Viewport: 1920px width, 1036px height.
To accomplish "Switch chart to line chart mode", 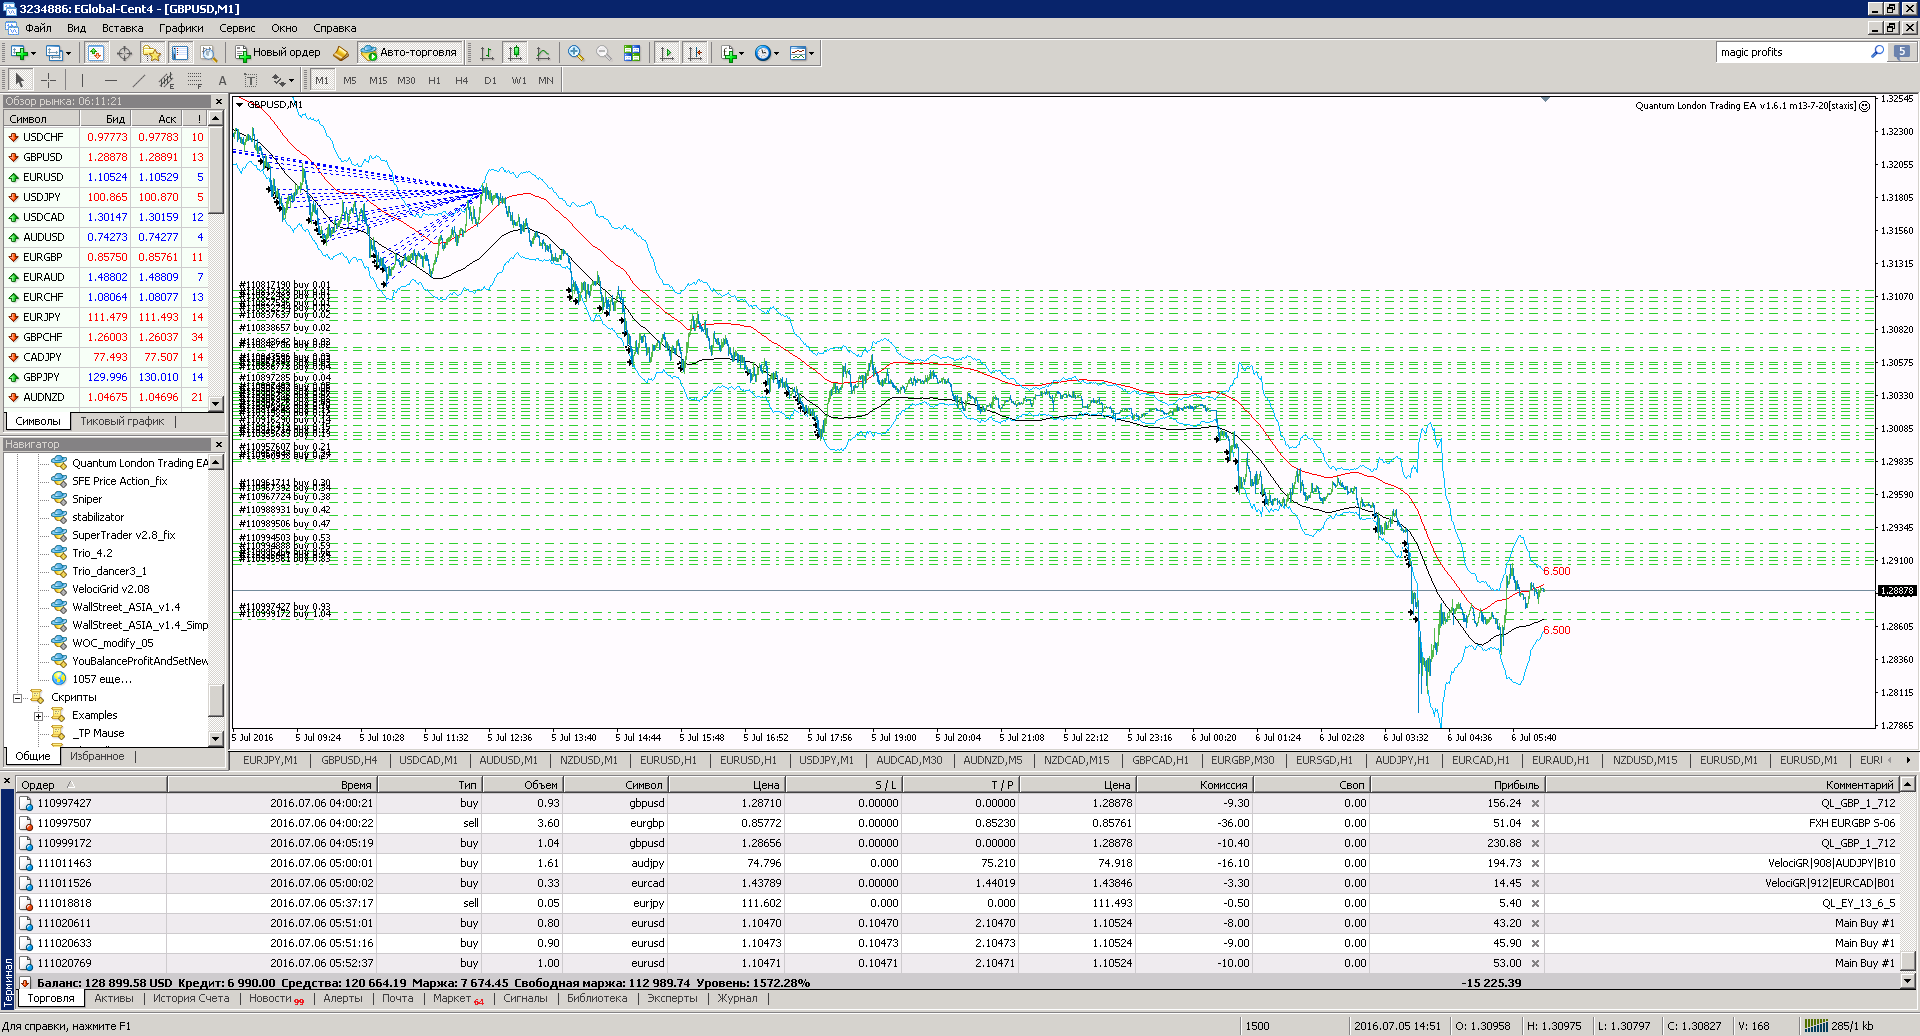I will [x=543, y=53].
